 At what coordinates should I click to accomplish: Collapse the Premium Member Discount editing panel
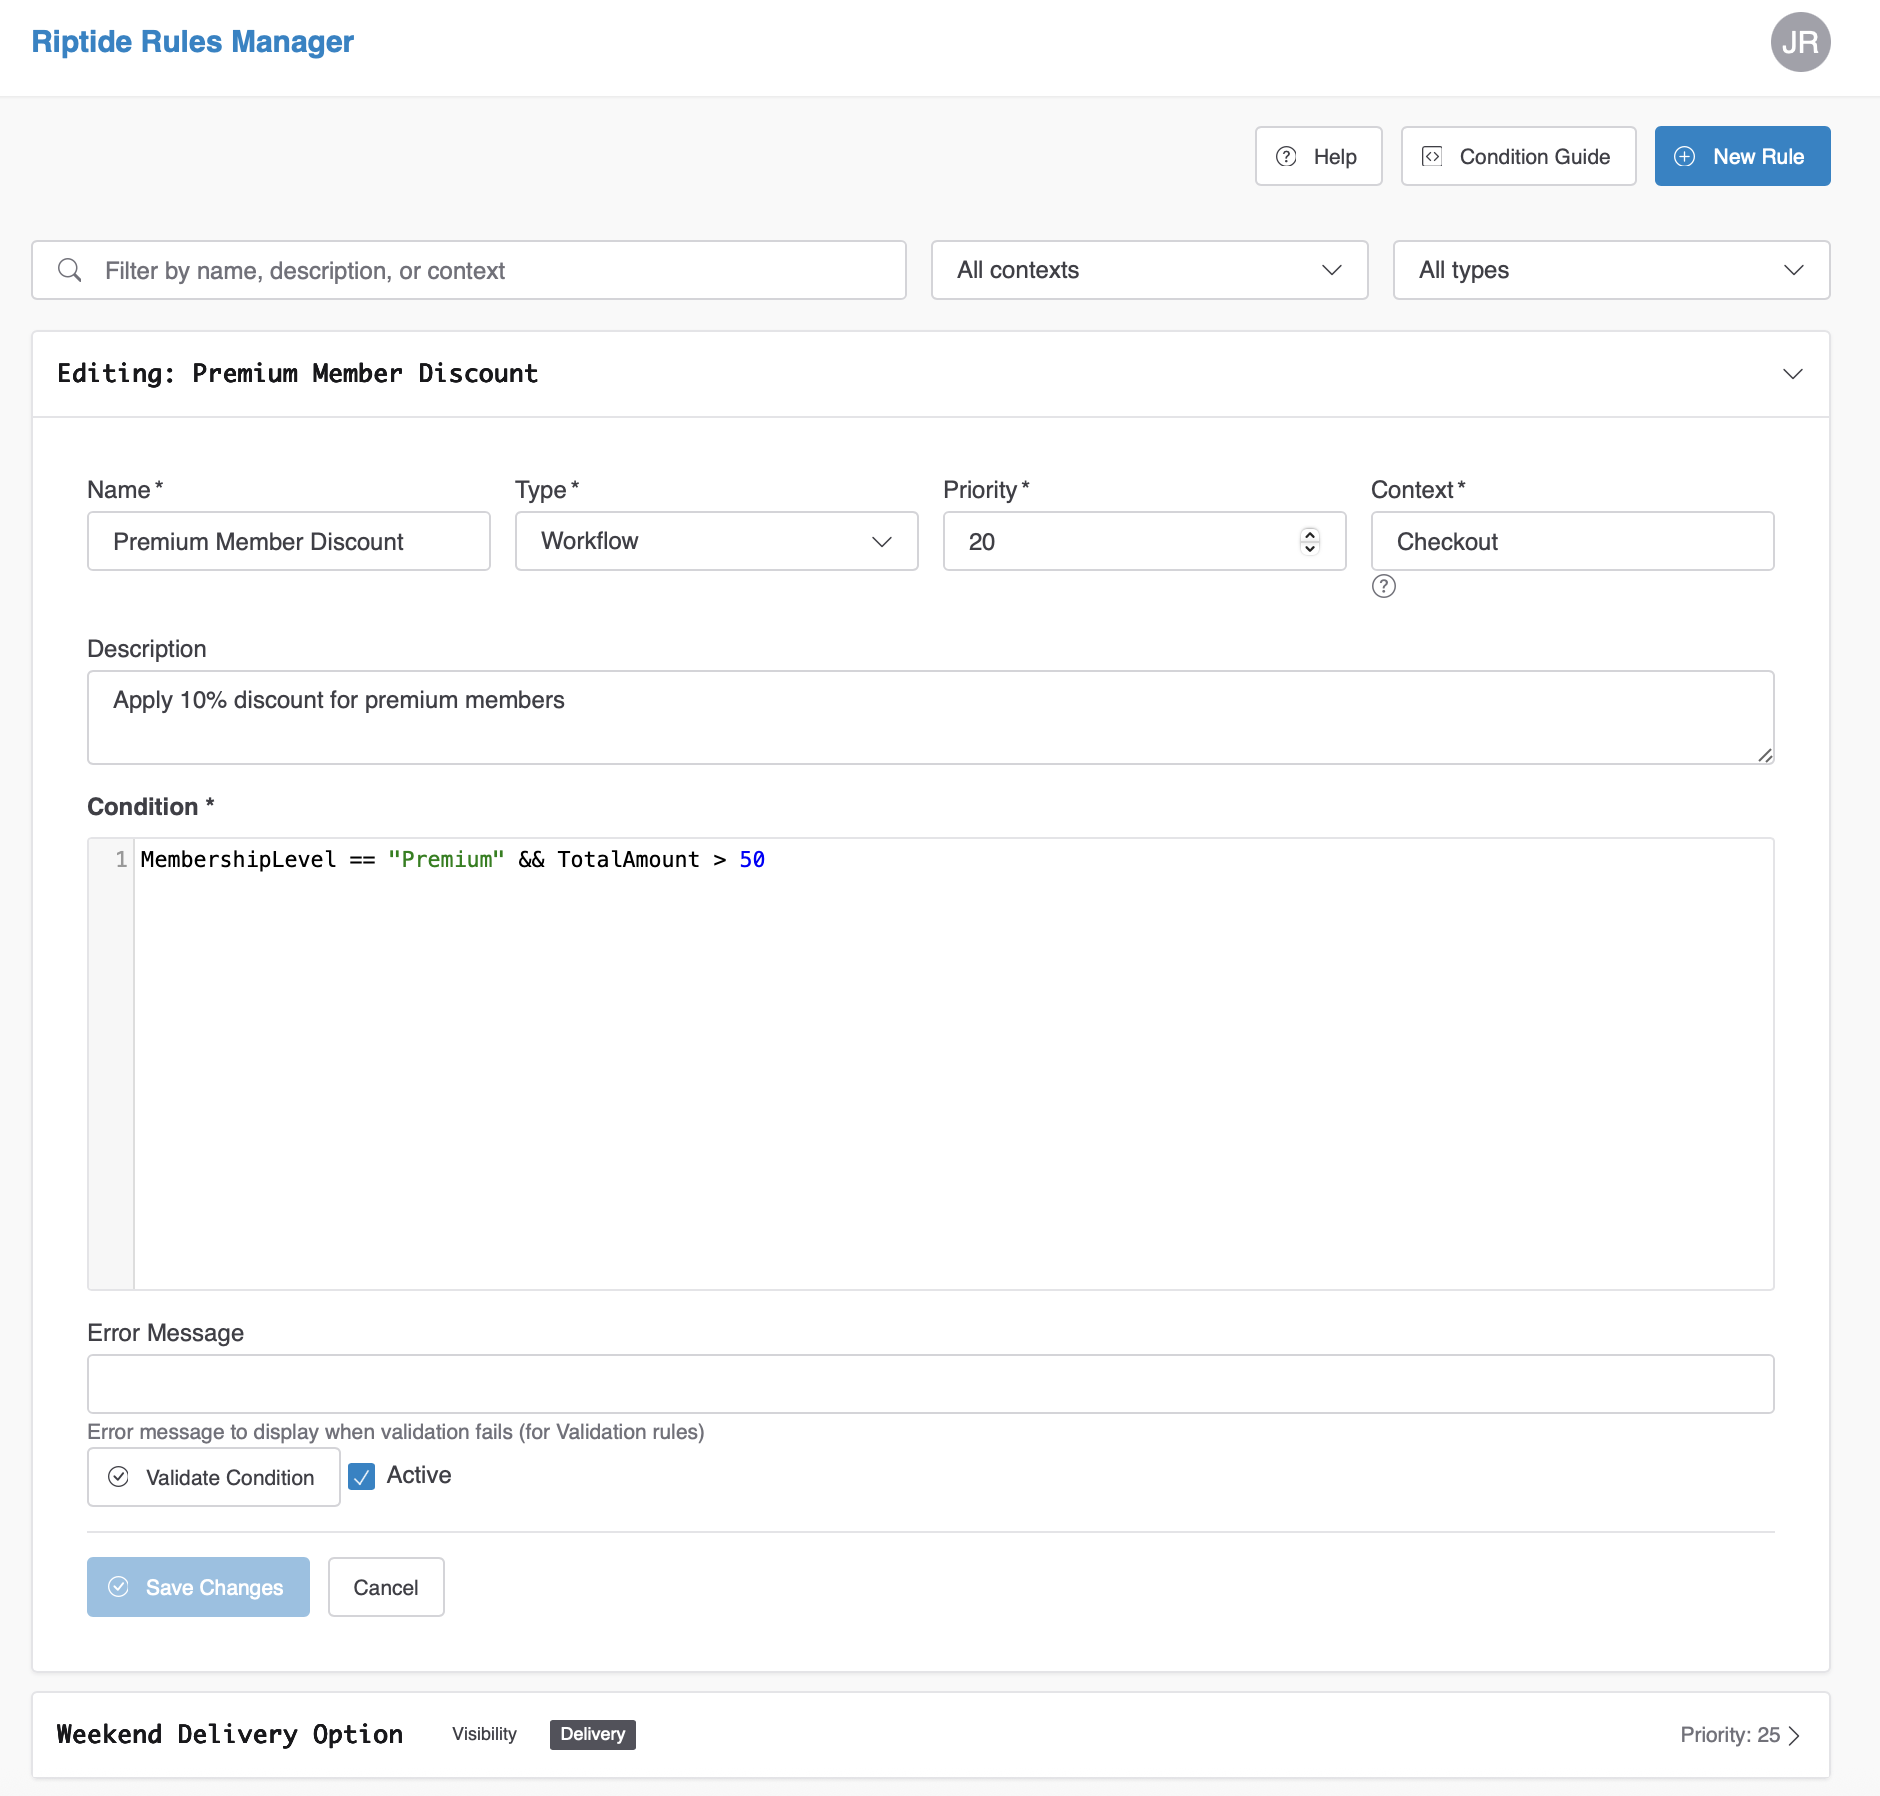[1792, 374]
